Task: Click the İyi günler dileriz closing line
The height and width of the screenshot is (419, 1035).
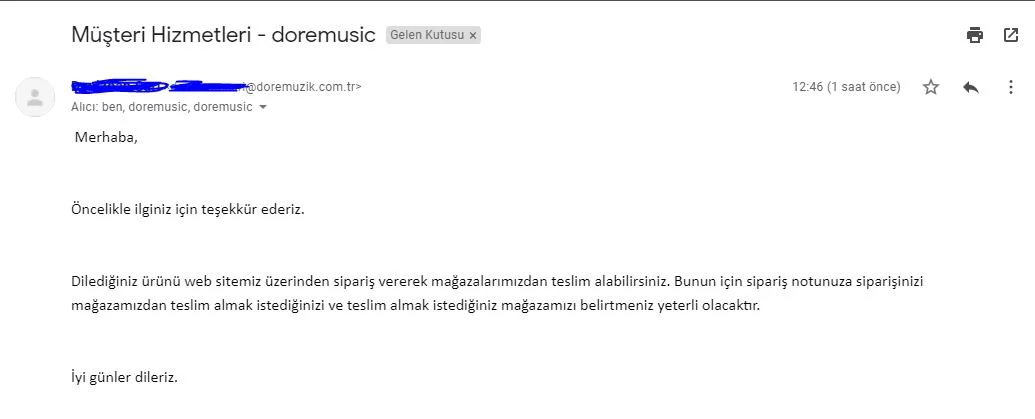Action: (124, 378)
